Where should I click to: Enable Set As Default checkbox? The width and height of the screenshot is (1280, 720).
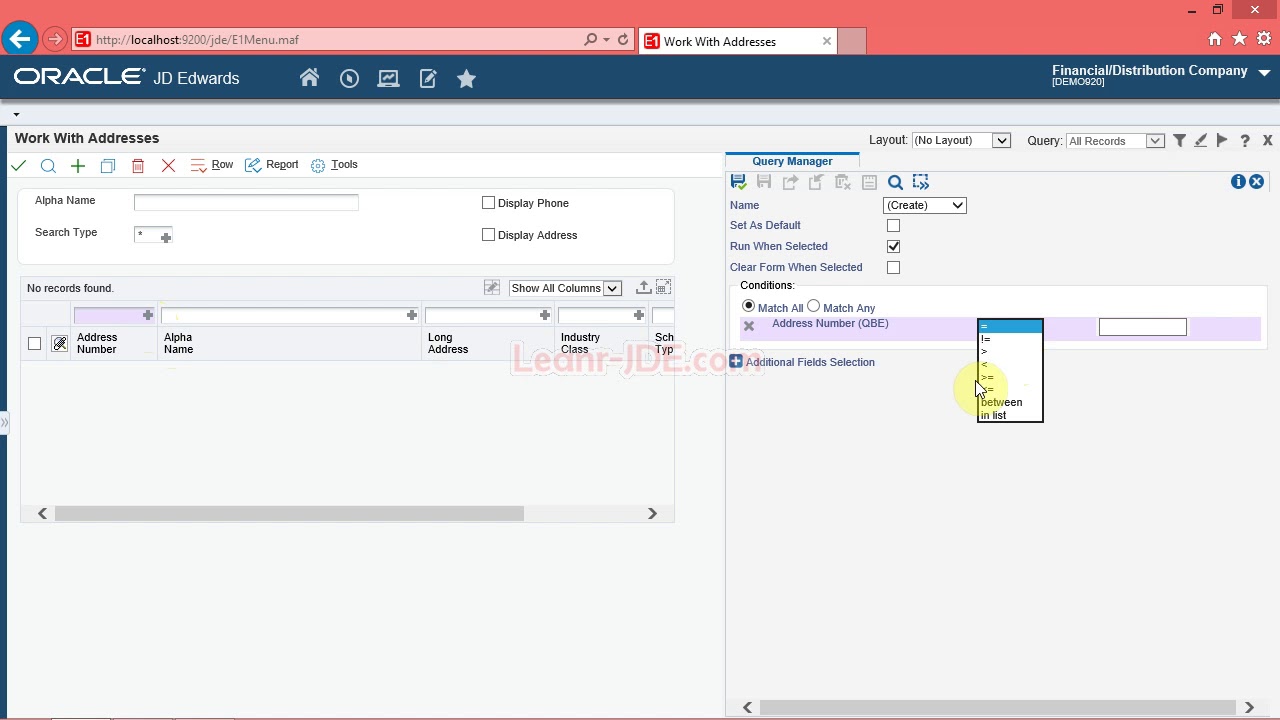pos(893,226)
